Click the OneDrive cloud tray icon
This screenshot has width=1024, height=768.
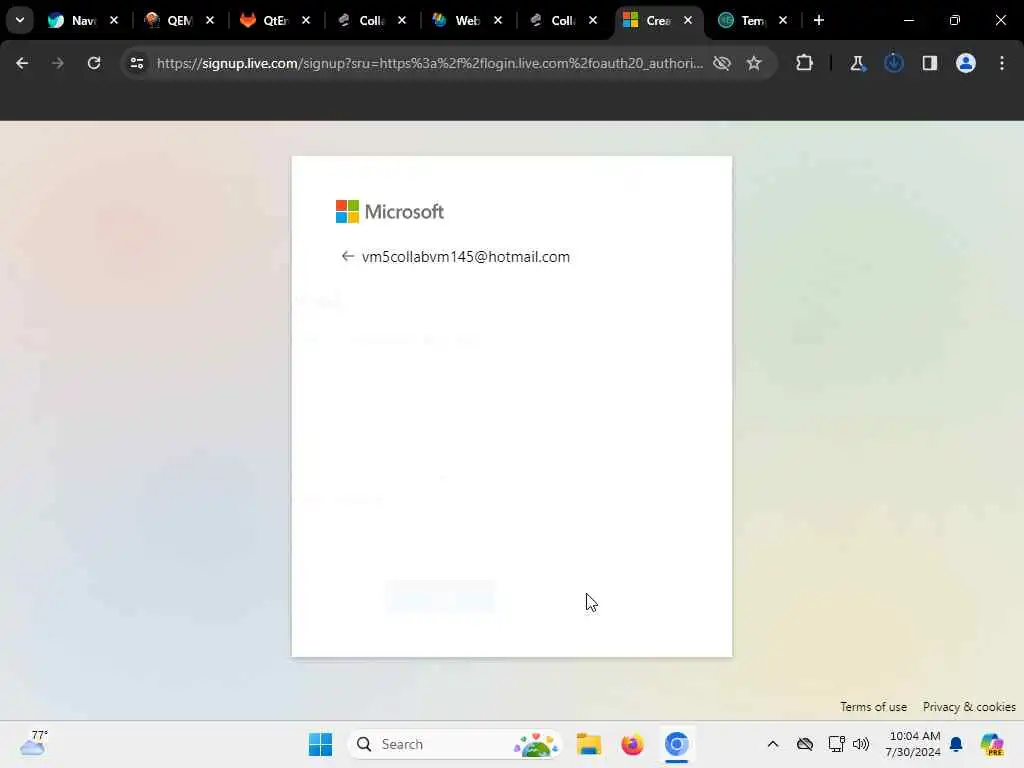(805, 744)
